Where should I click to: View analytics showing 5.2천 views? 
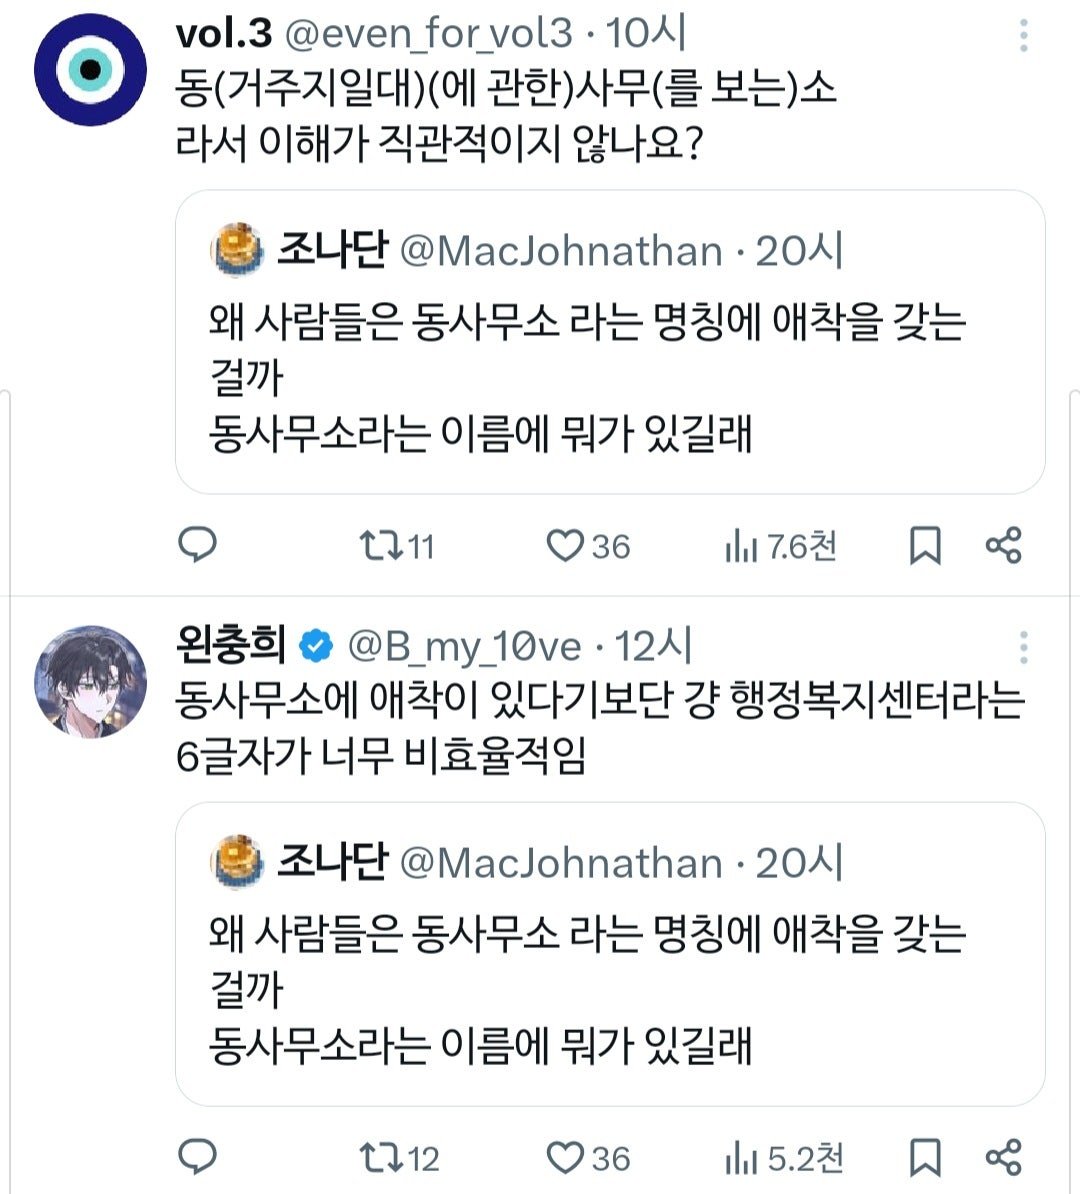[784, 1158]
